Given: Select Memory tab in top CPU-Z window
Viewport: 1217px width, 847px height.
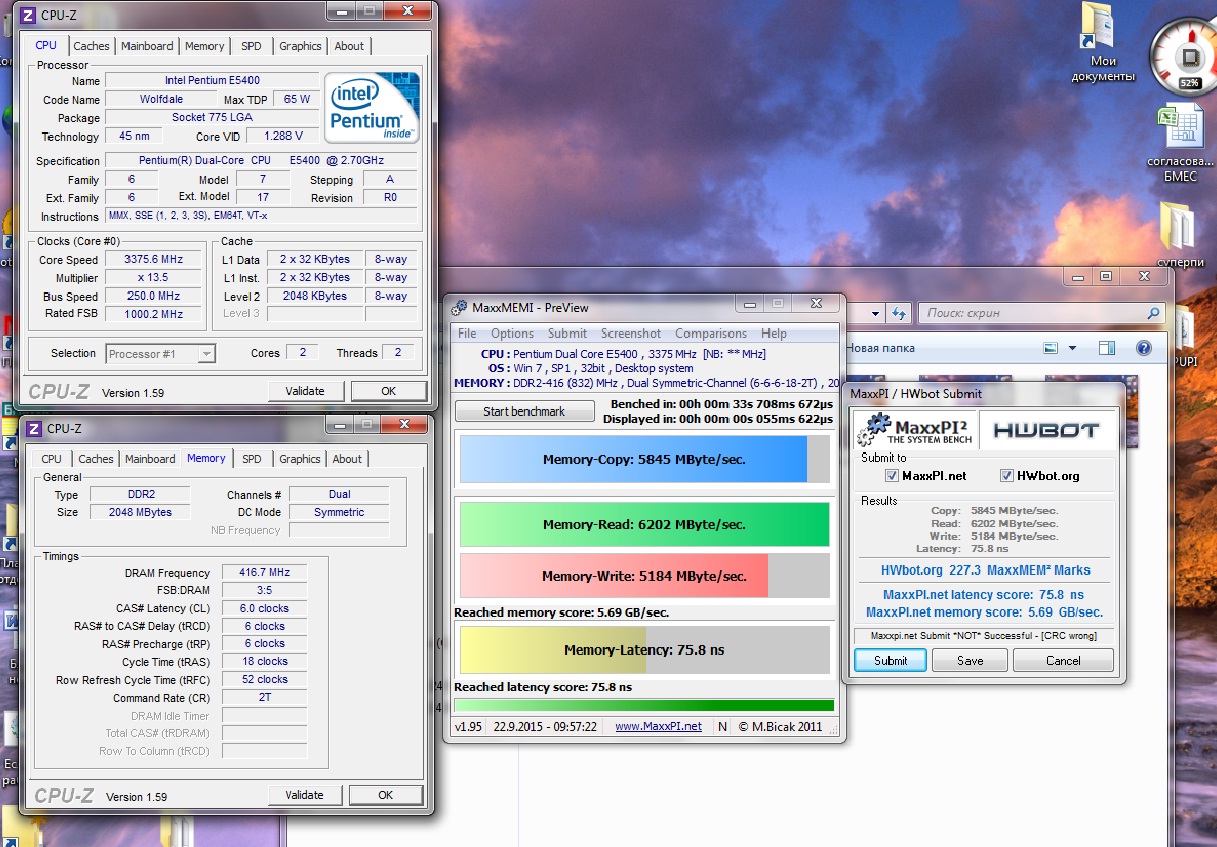Looking at the screenshot, I should tap(204, 46).
